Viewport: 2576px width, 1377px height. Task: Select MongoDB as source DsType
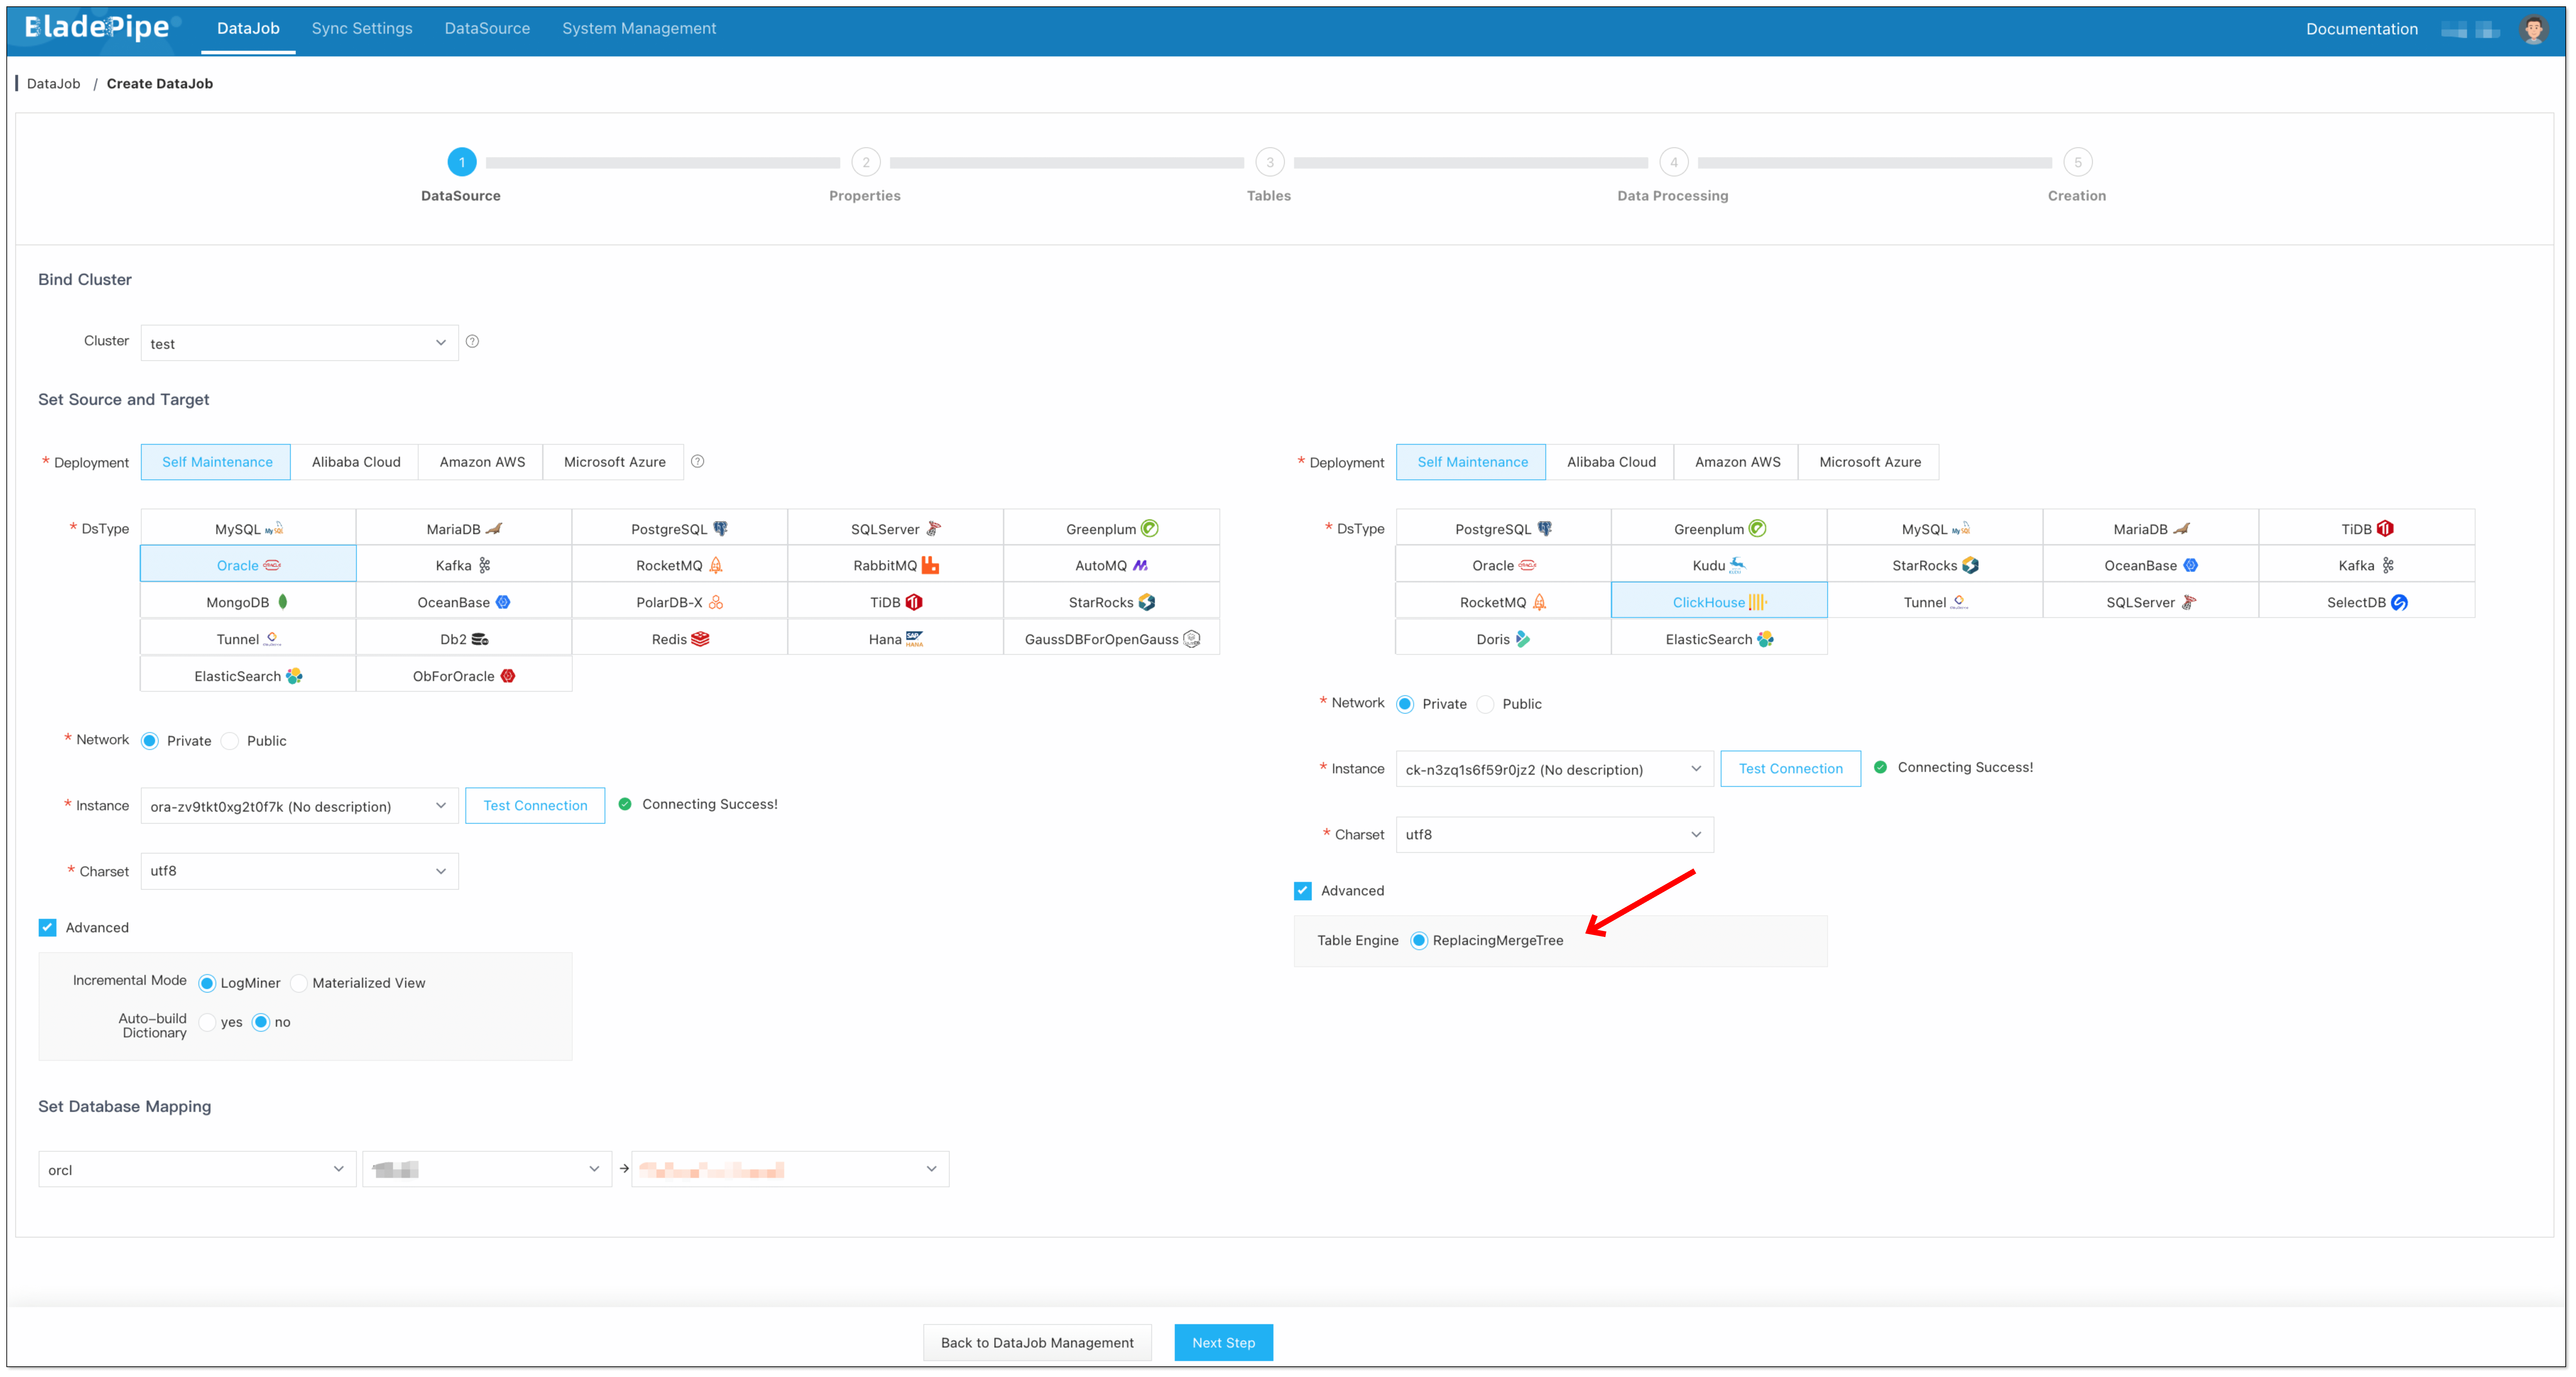[x=247, y=602]
